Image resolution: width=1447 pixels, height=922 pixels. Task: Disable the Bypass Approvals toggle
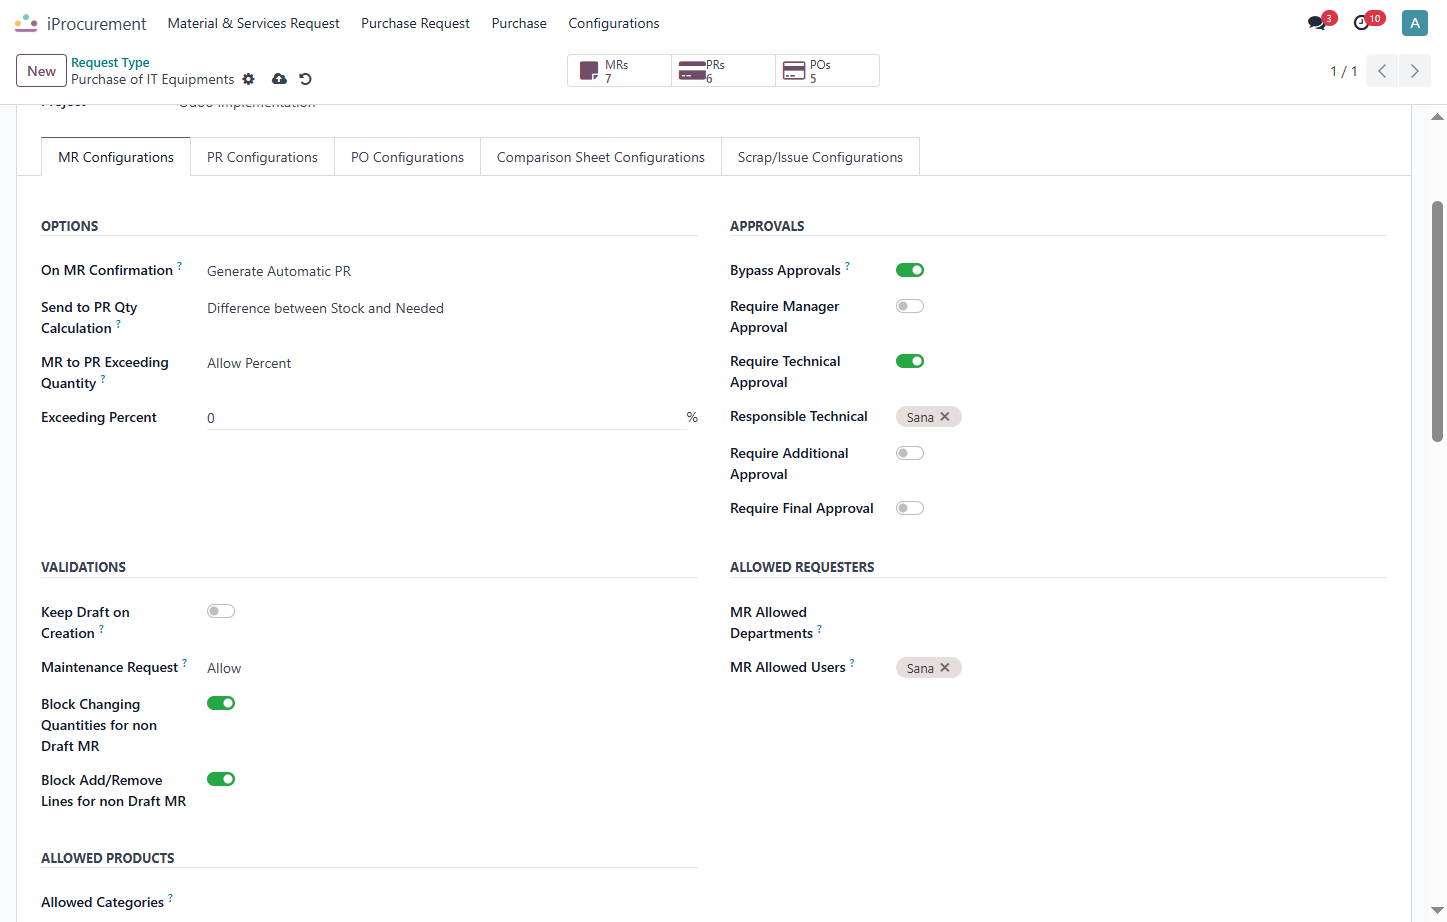point(910,270)
